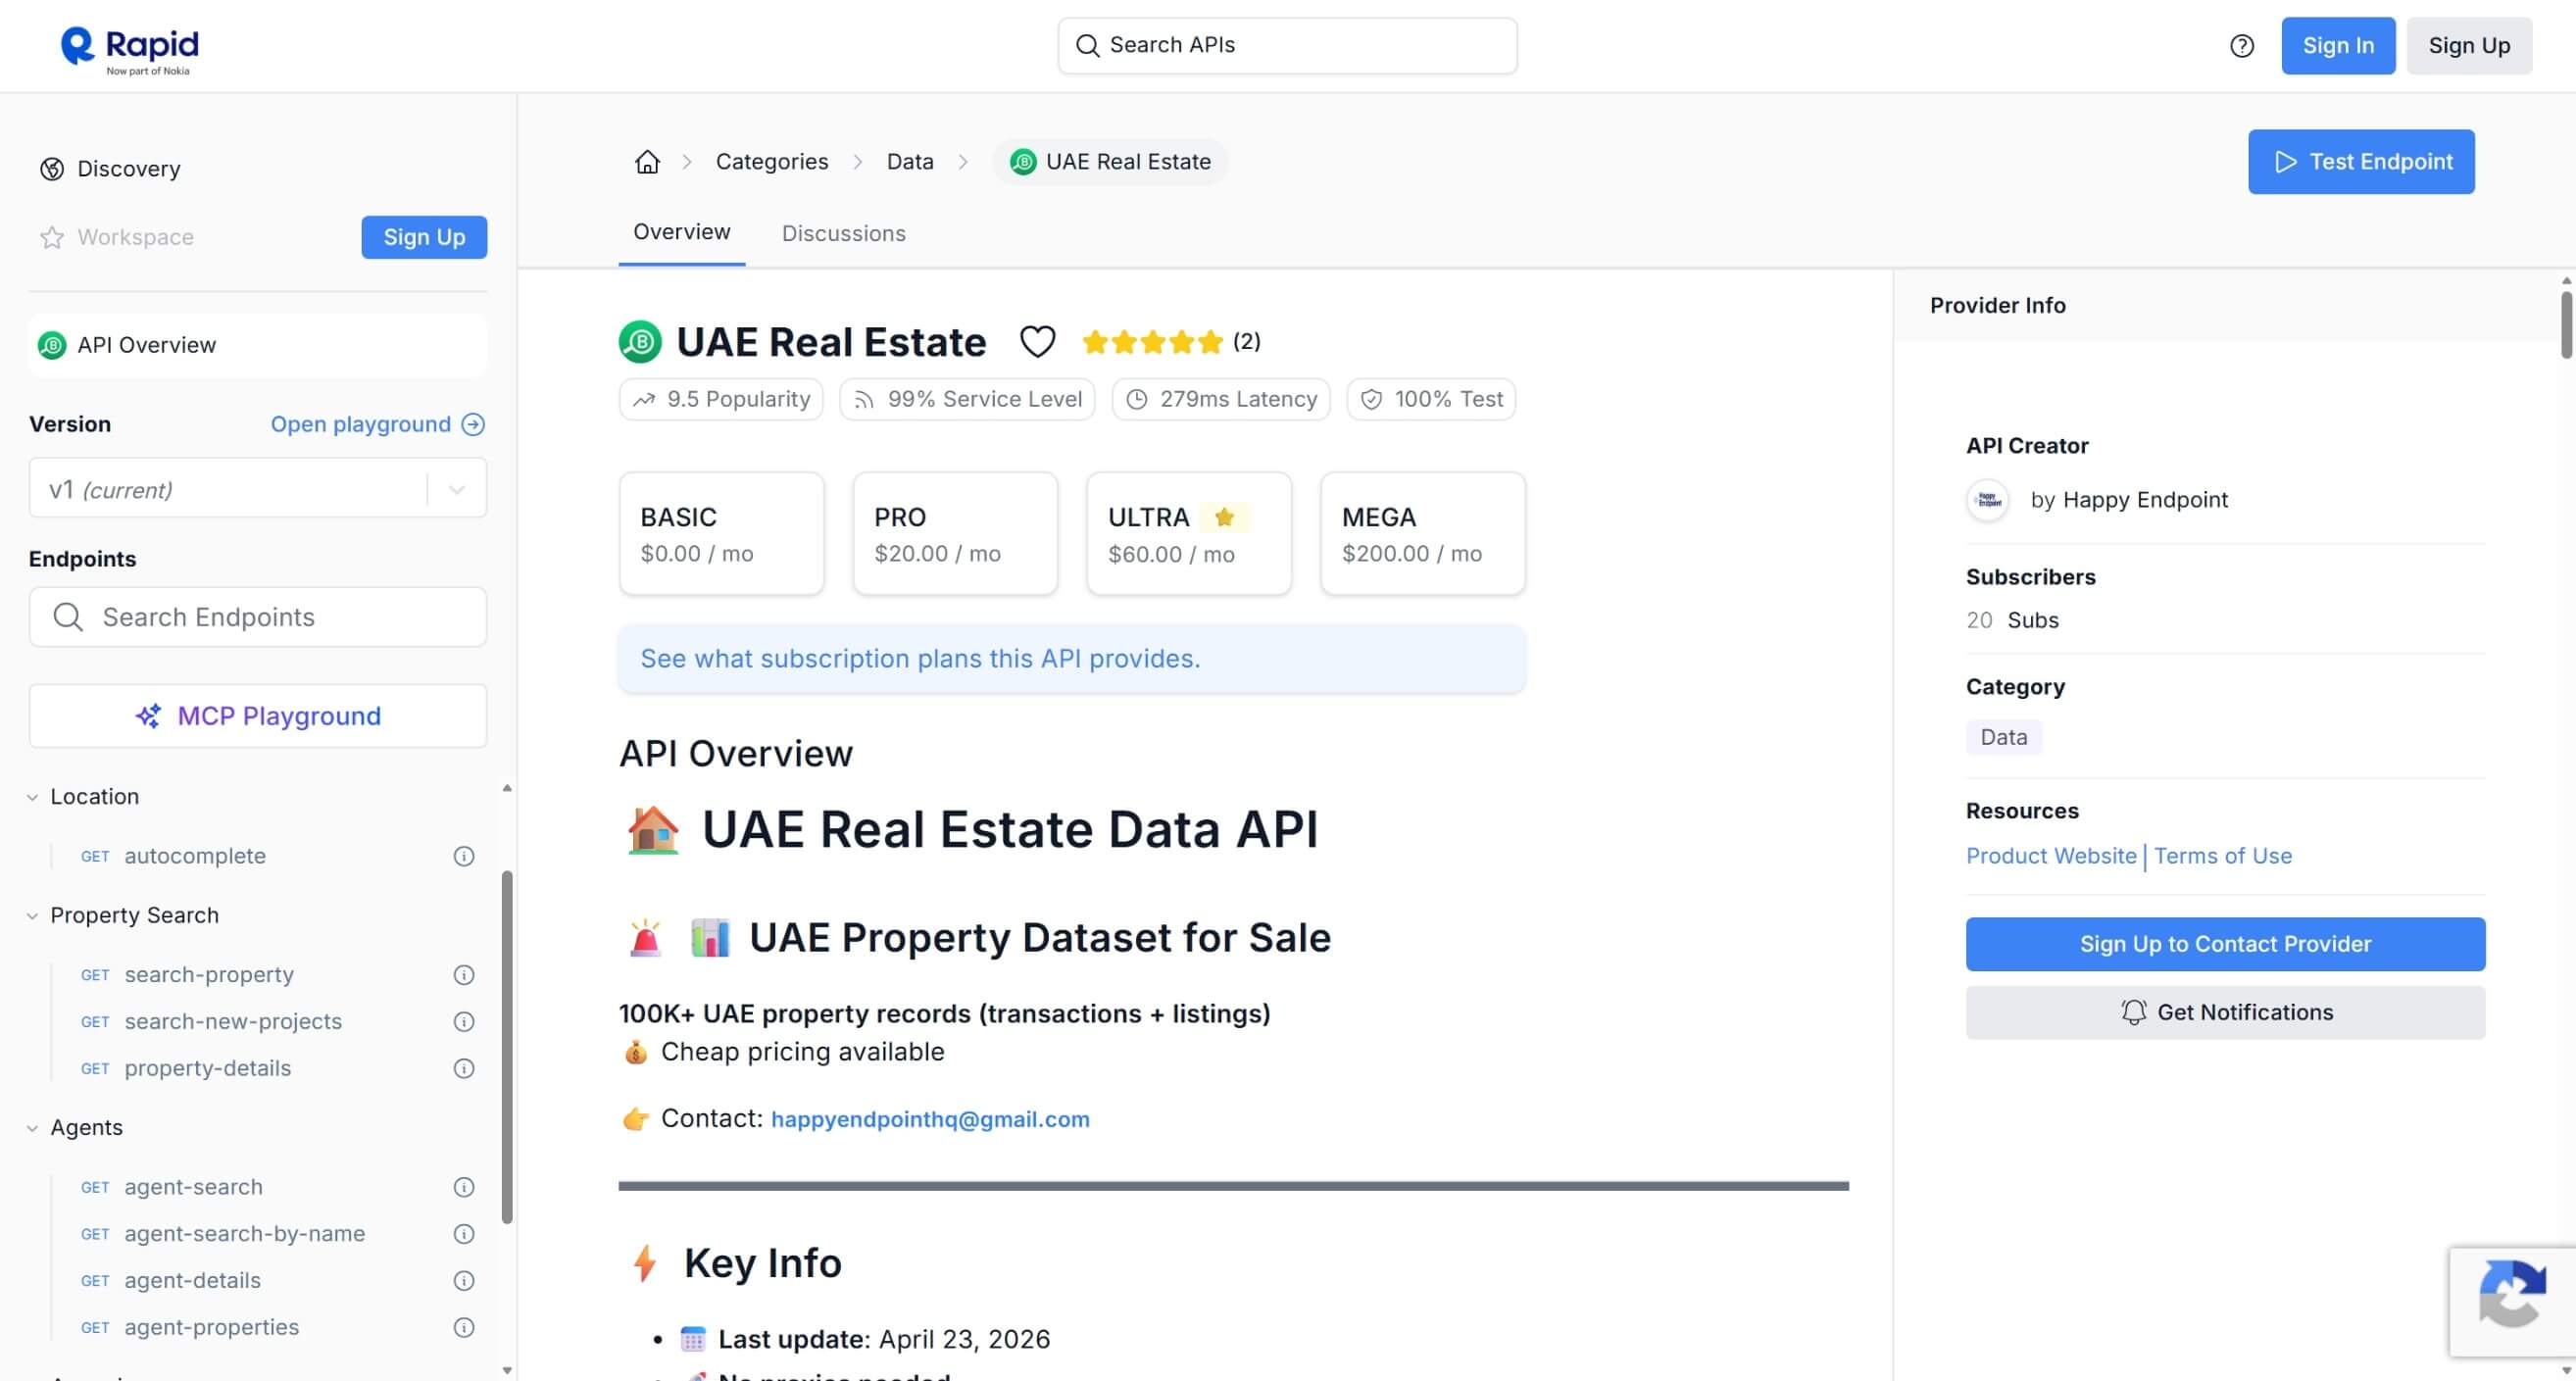
Task: Collapse the Agents endpoint group
Action: coord(32,1128)
